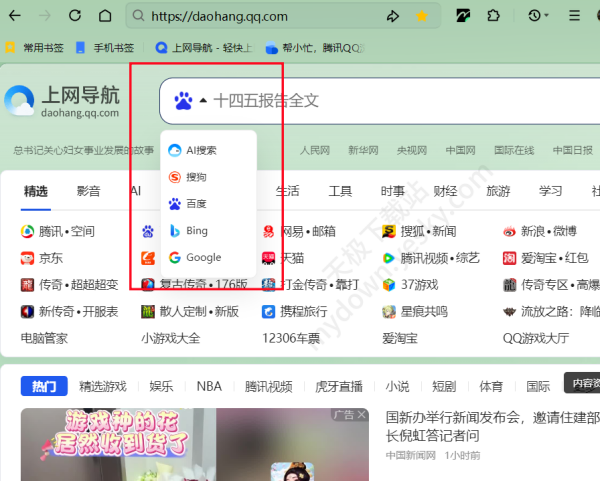Viewport: 600px width, 481px height.
Task: Select 搜狗 search engine option
Action: [x=196, y=177]
